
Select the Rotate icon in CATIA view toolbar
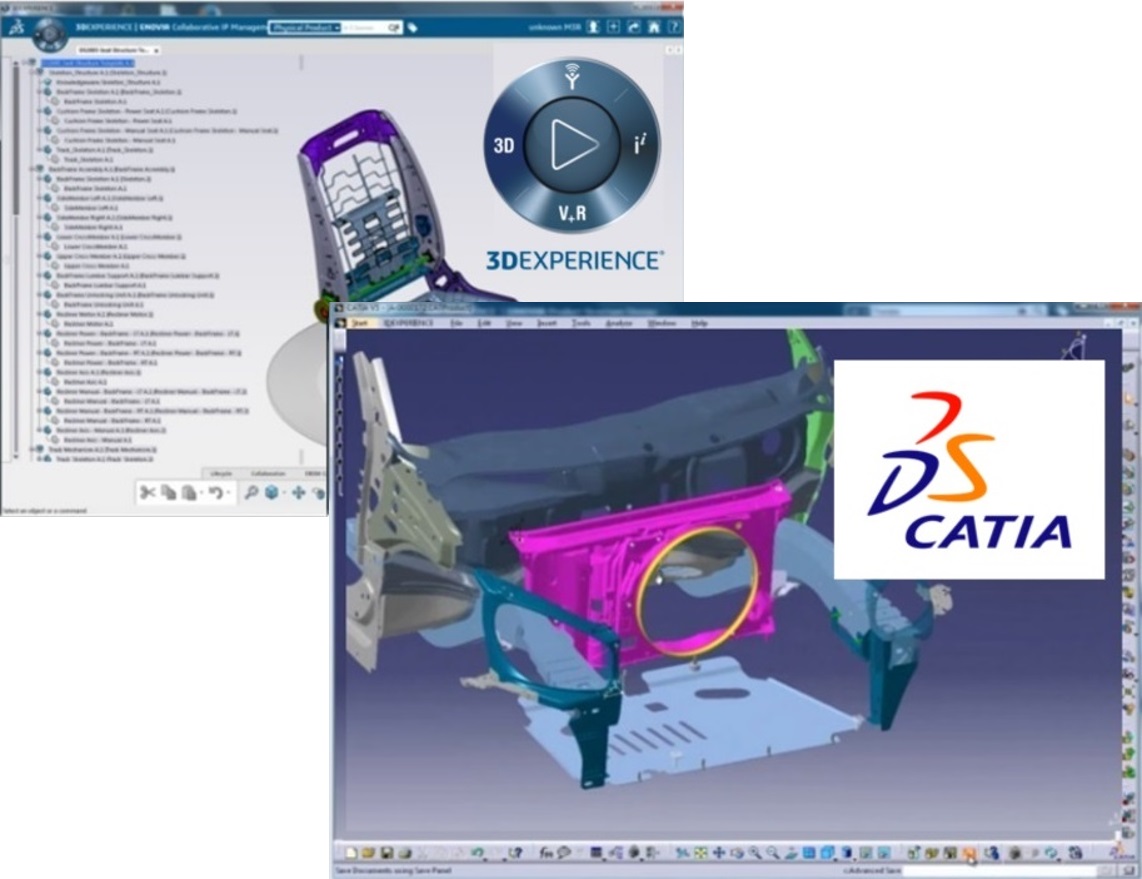(x=736, y=853)
